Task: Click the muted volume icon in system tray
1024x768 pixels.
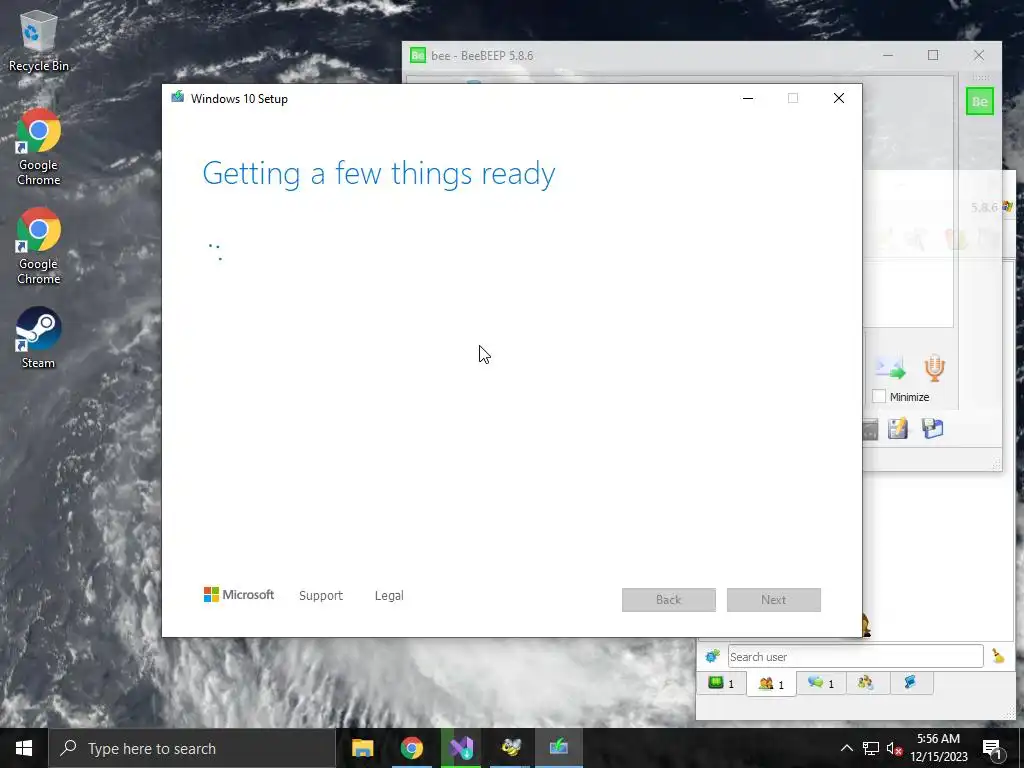Action: pyautogui.click(x=894, y=748)
